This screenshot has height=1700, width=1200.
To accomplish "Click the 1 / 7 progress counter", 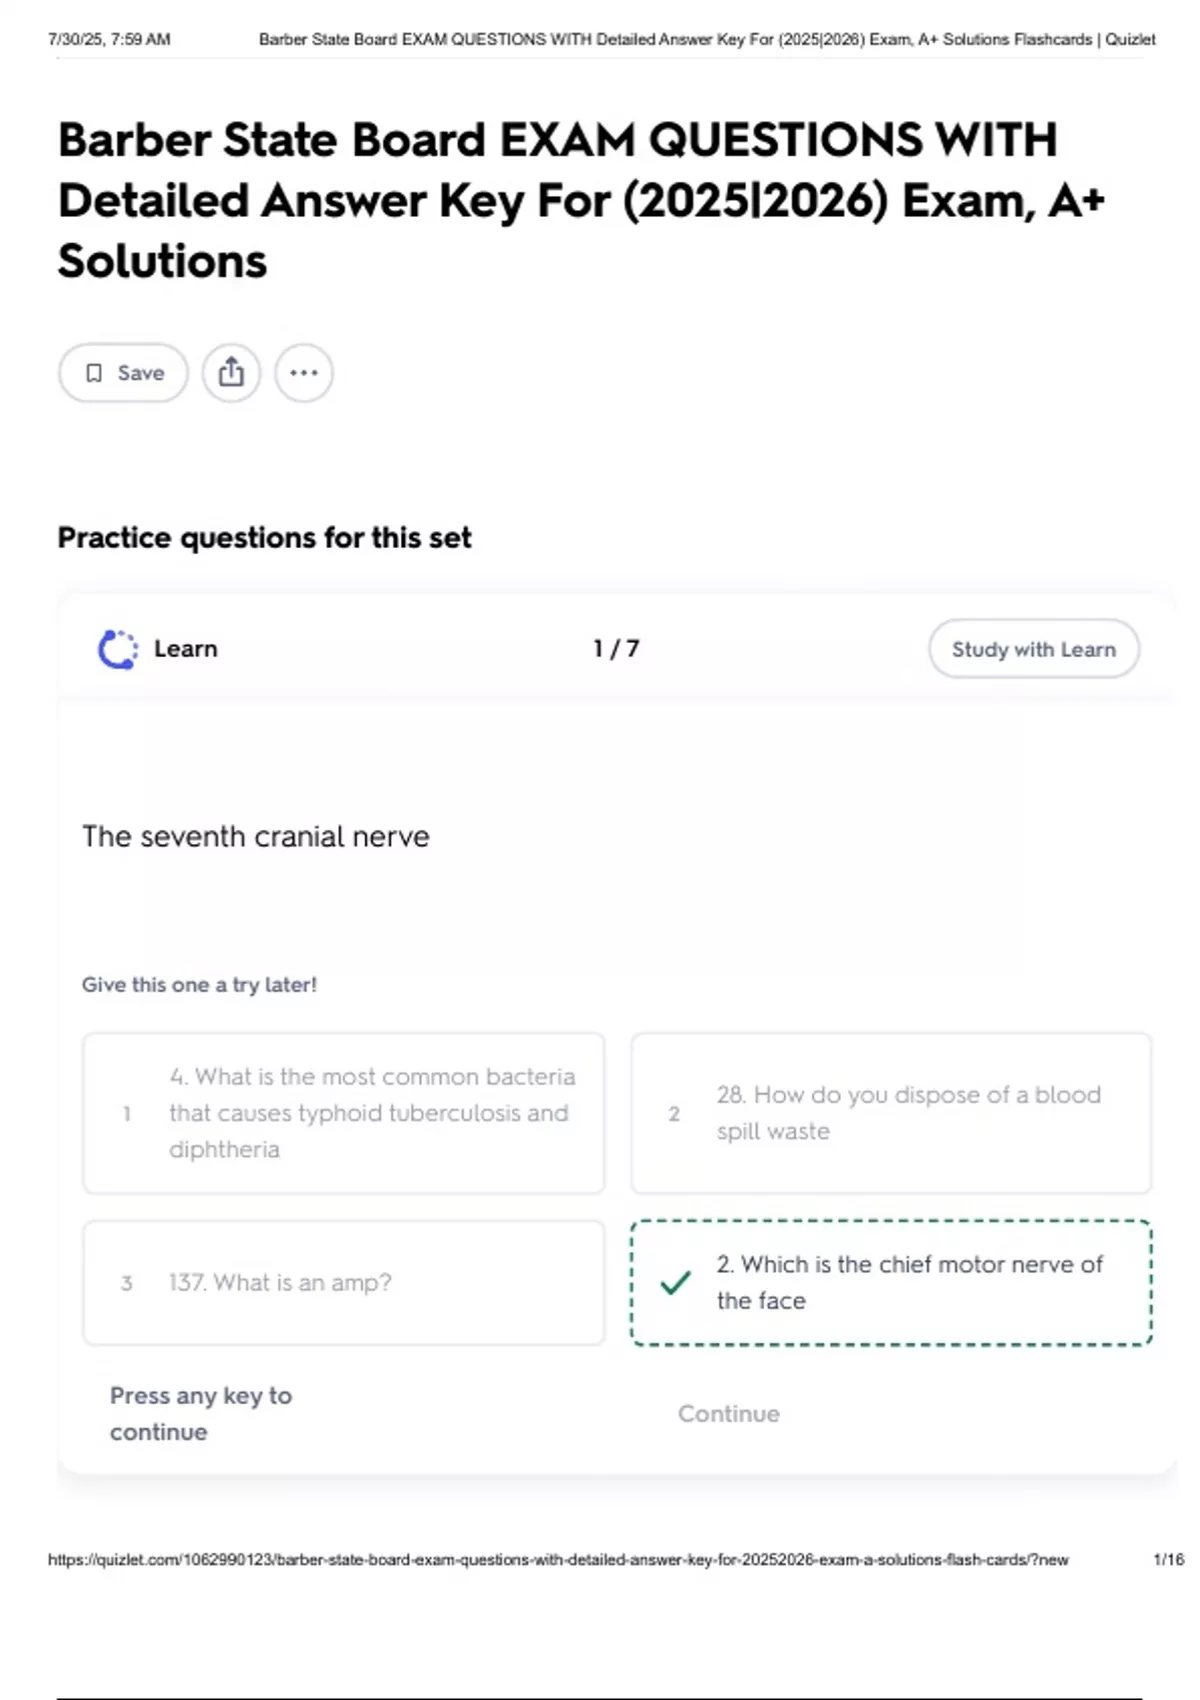I will pos(616,649).
